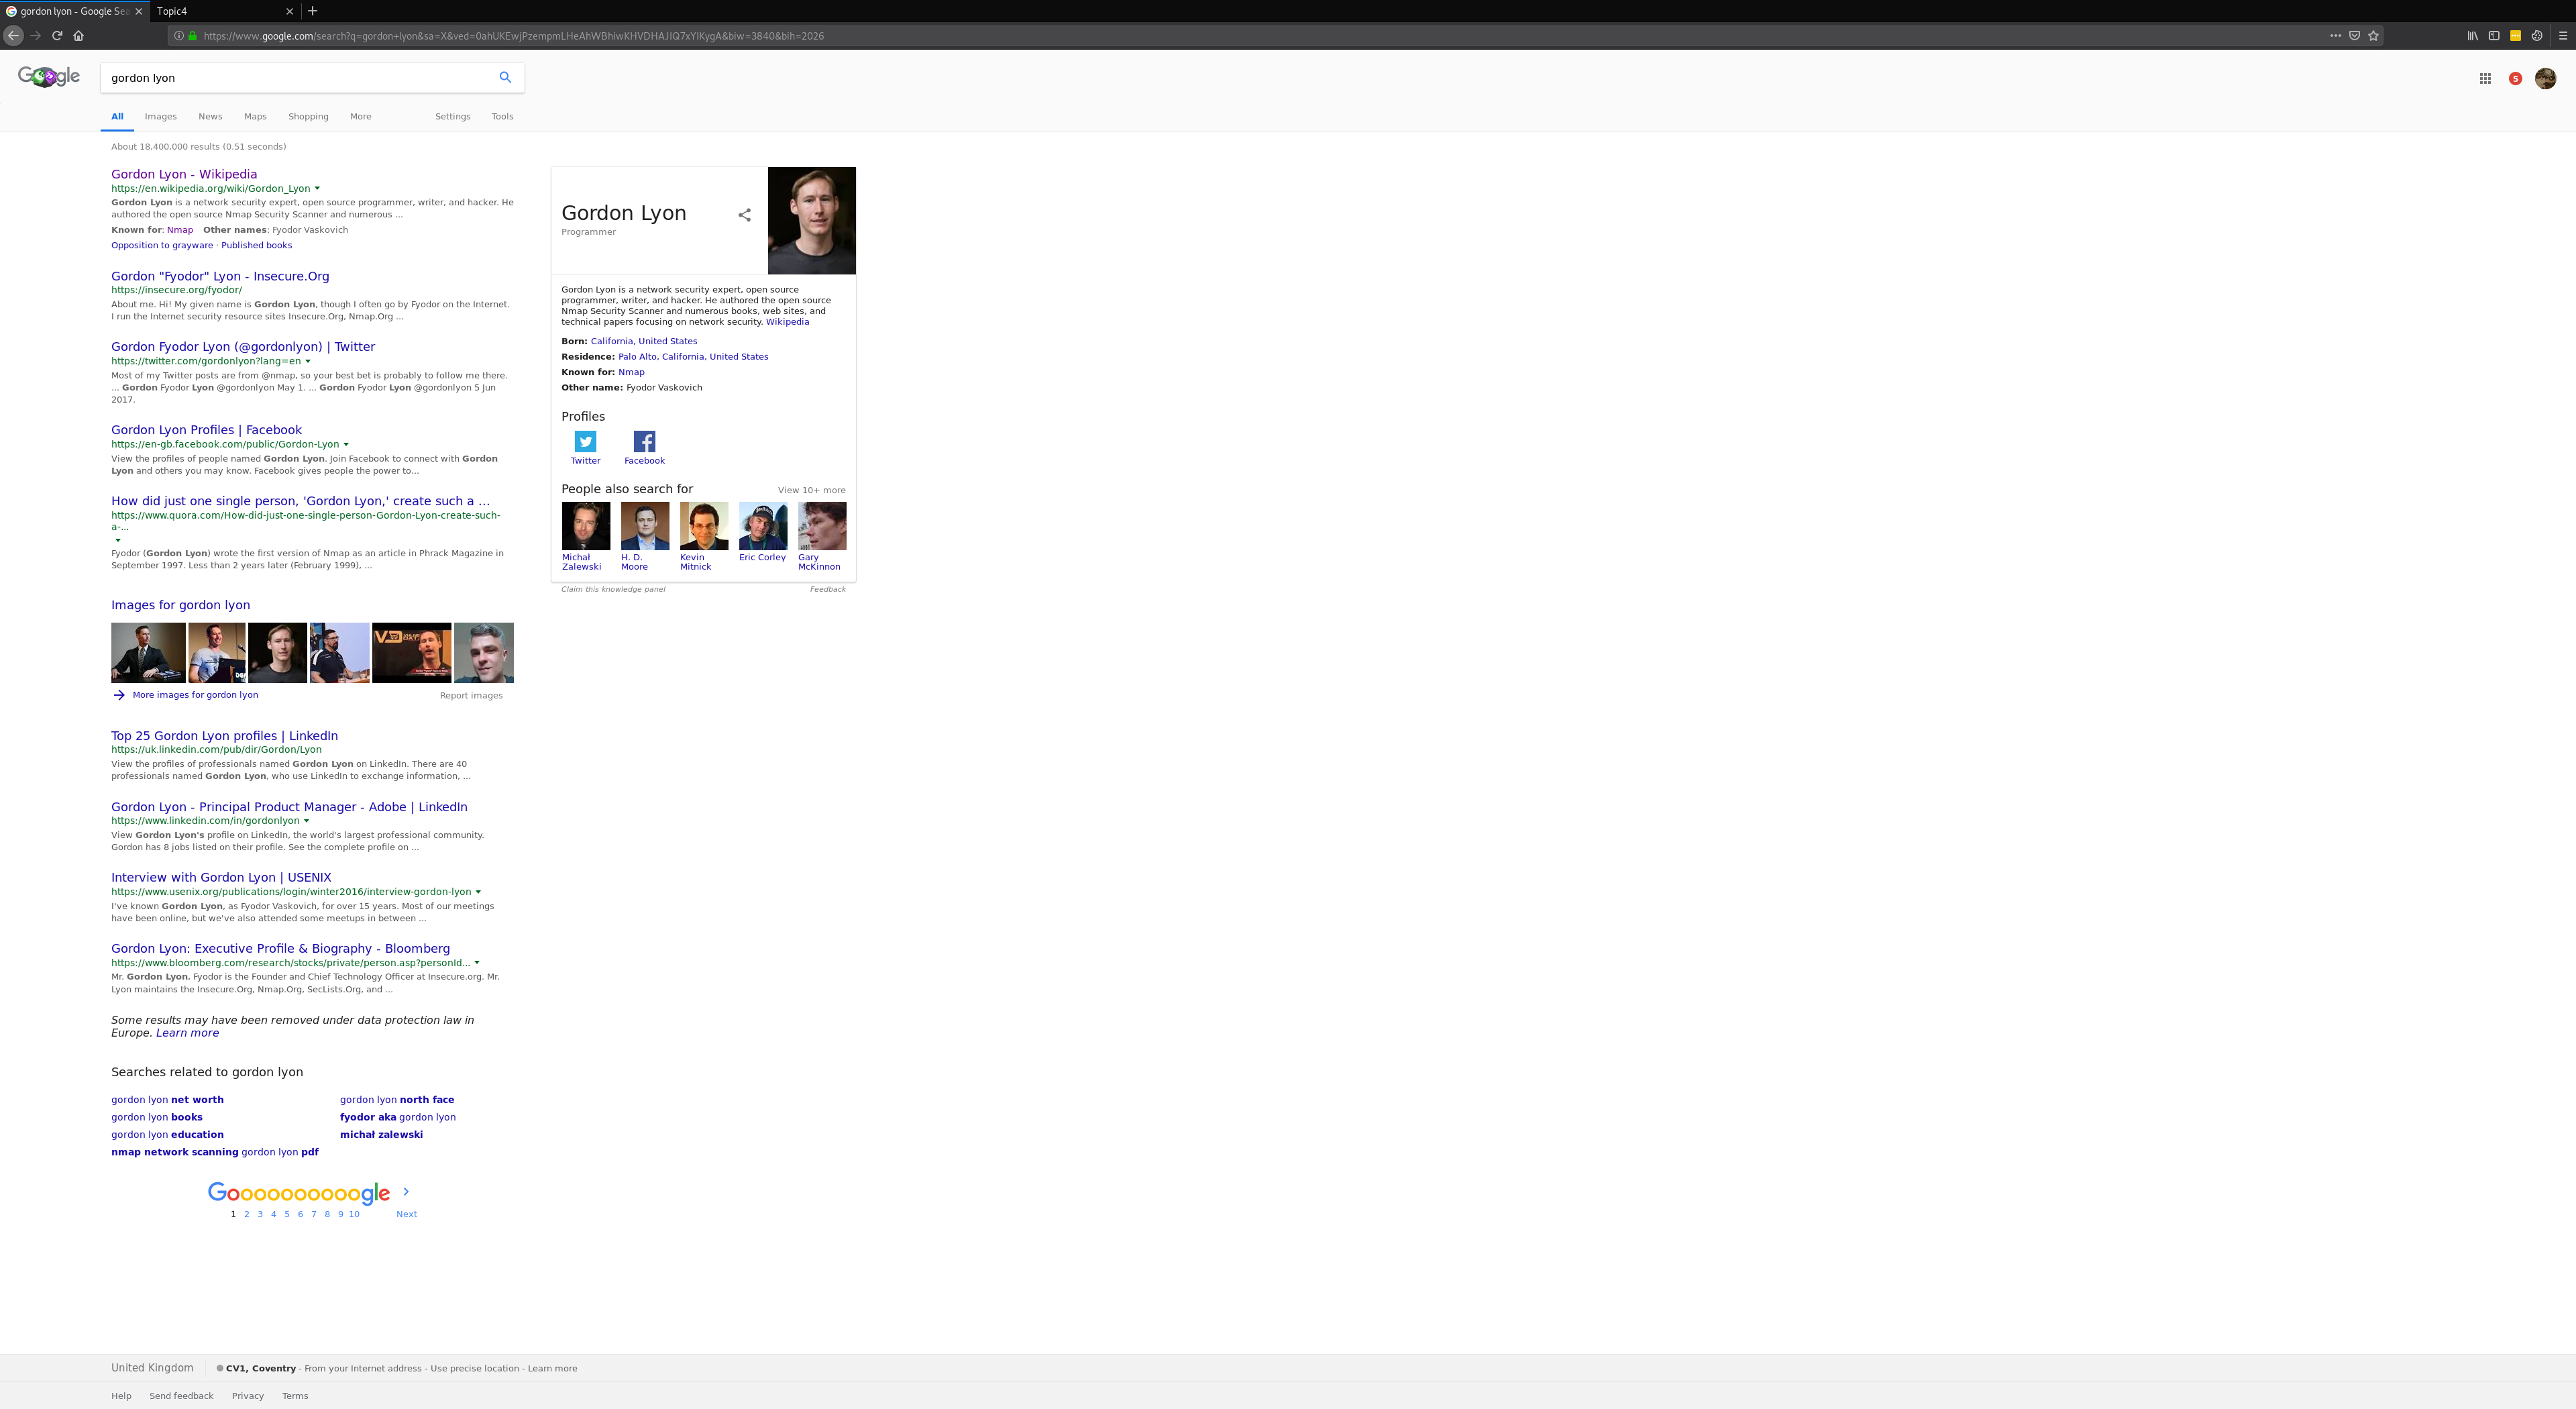This screenshot has height=1409, width=2576.
Task: Click the Images tab in search navigation
Action: (x=160, y=116)
